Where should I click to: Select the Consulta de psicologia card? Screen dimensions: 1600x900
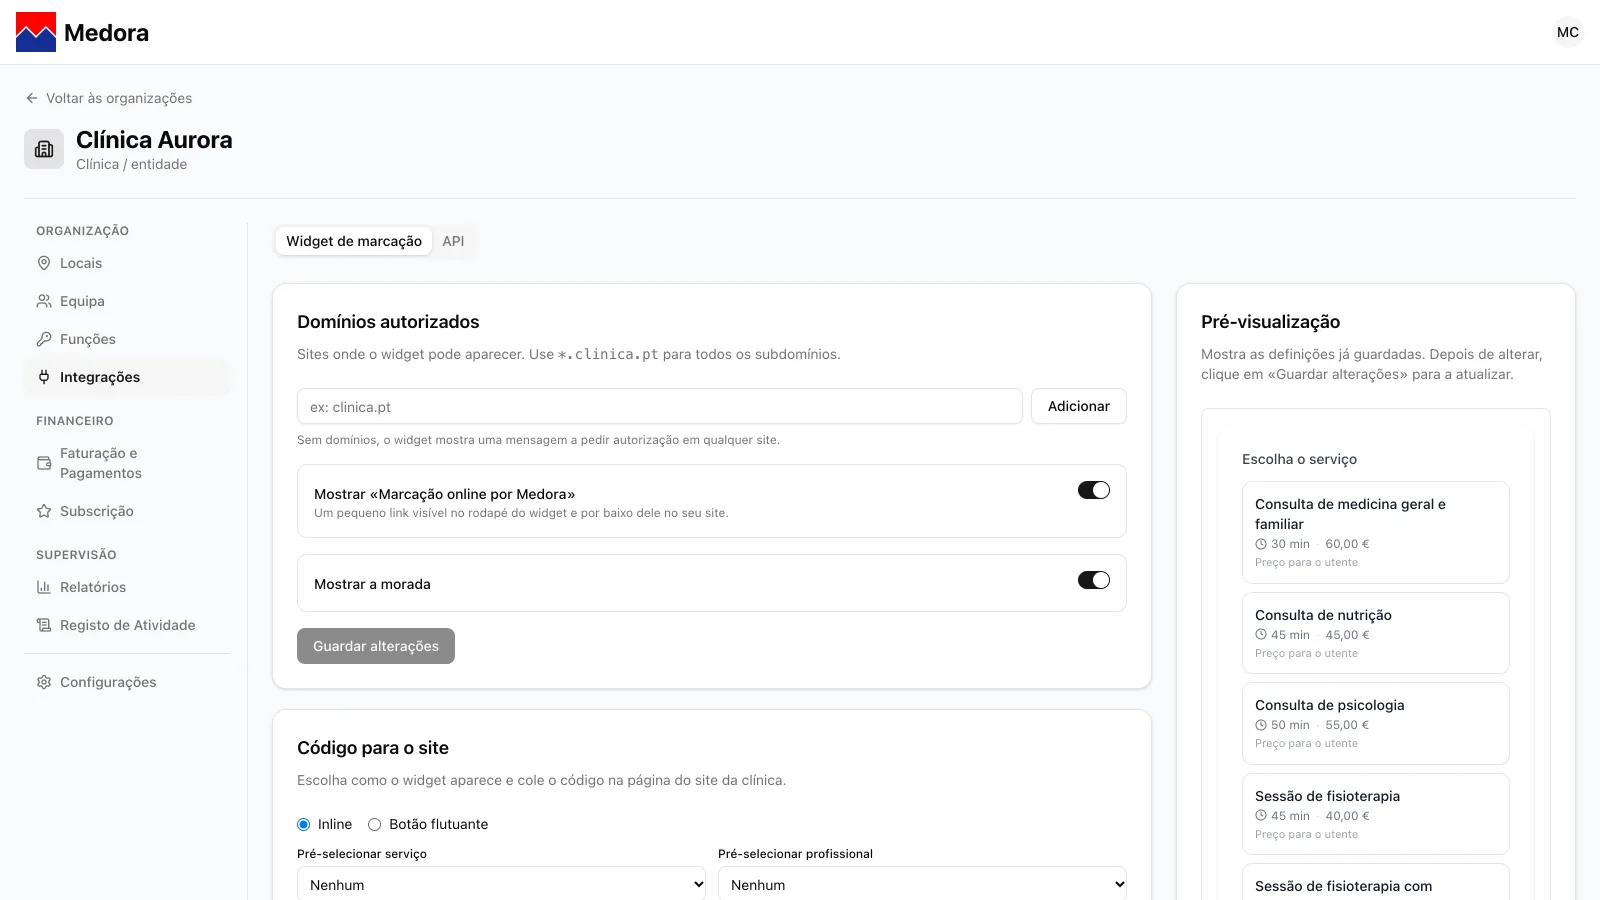click(x=1376, y=723)
